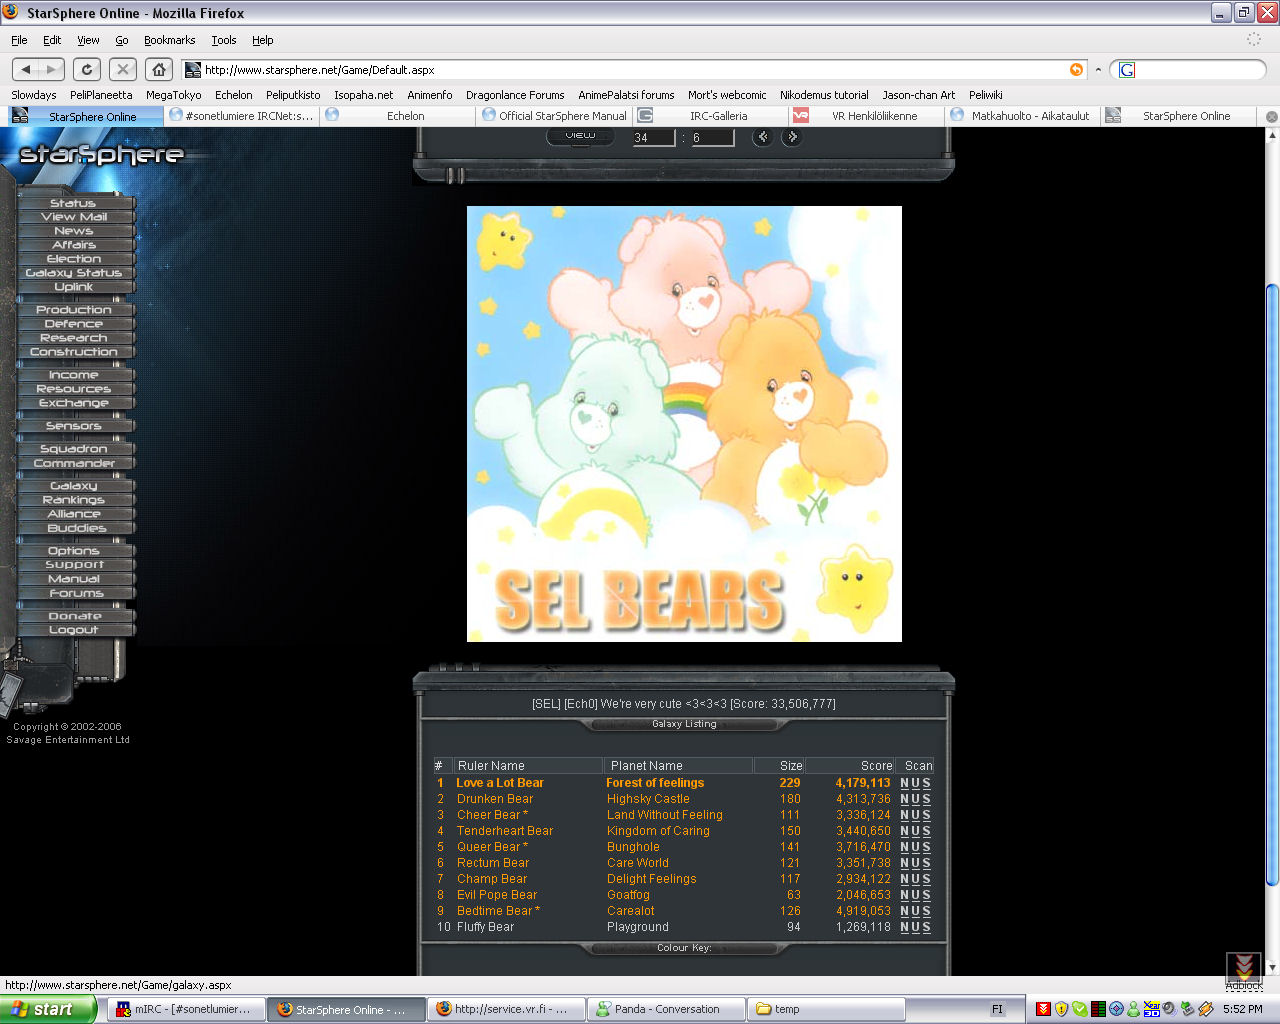The image size is (1280, 1024).
Task: Open the View menu in the menu bar
Action: click(x=88, y=40)
